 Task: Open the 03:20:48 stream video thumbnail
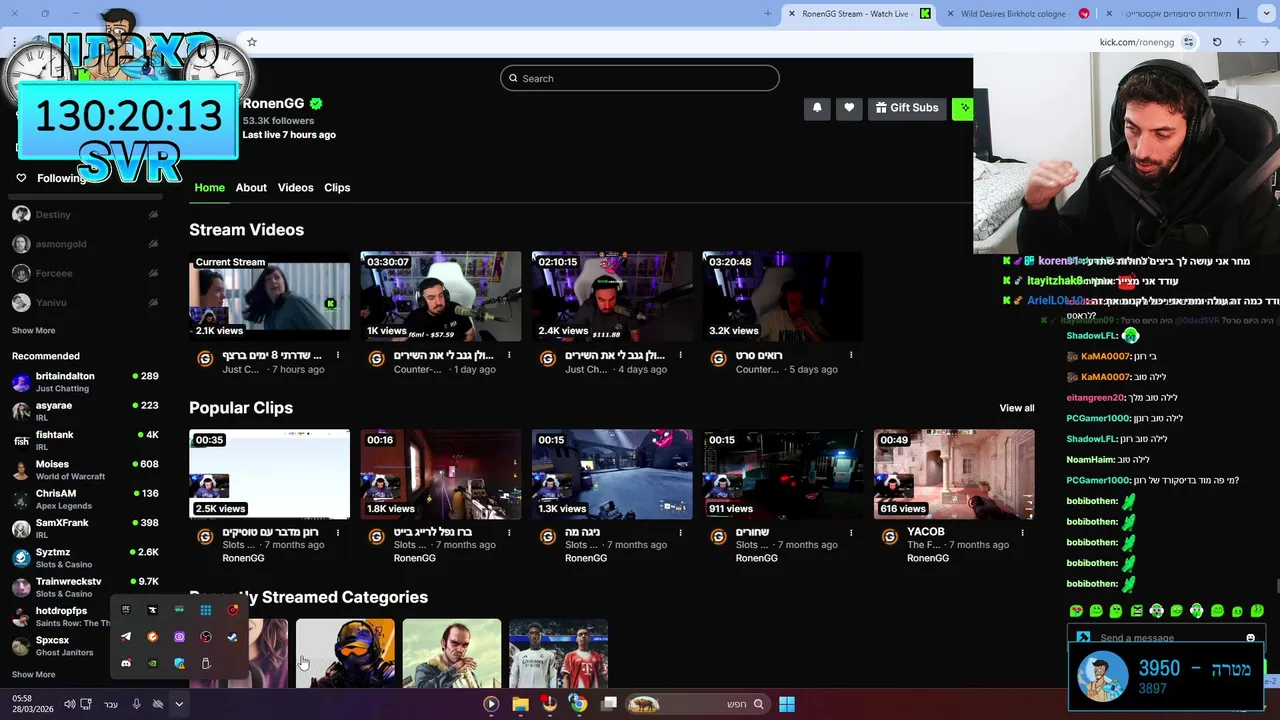[783, 296]
